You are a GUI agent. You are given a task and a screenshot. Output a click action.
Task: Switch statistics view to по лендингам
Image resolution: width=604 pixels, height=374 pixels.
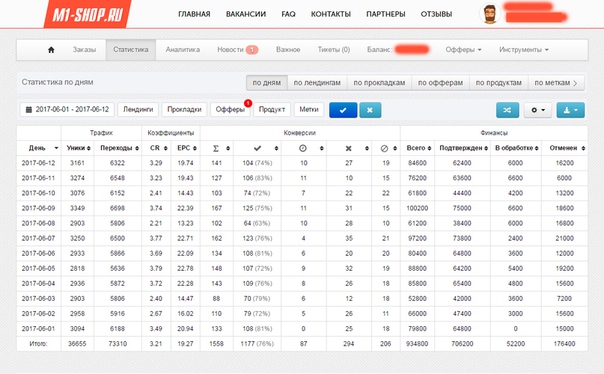[317, 83]
